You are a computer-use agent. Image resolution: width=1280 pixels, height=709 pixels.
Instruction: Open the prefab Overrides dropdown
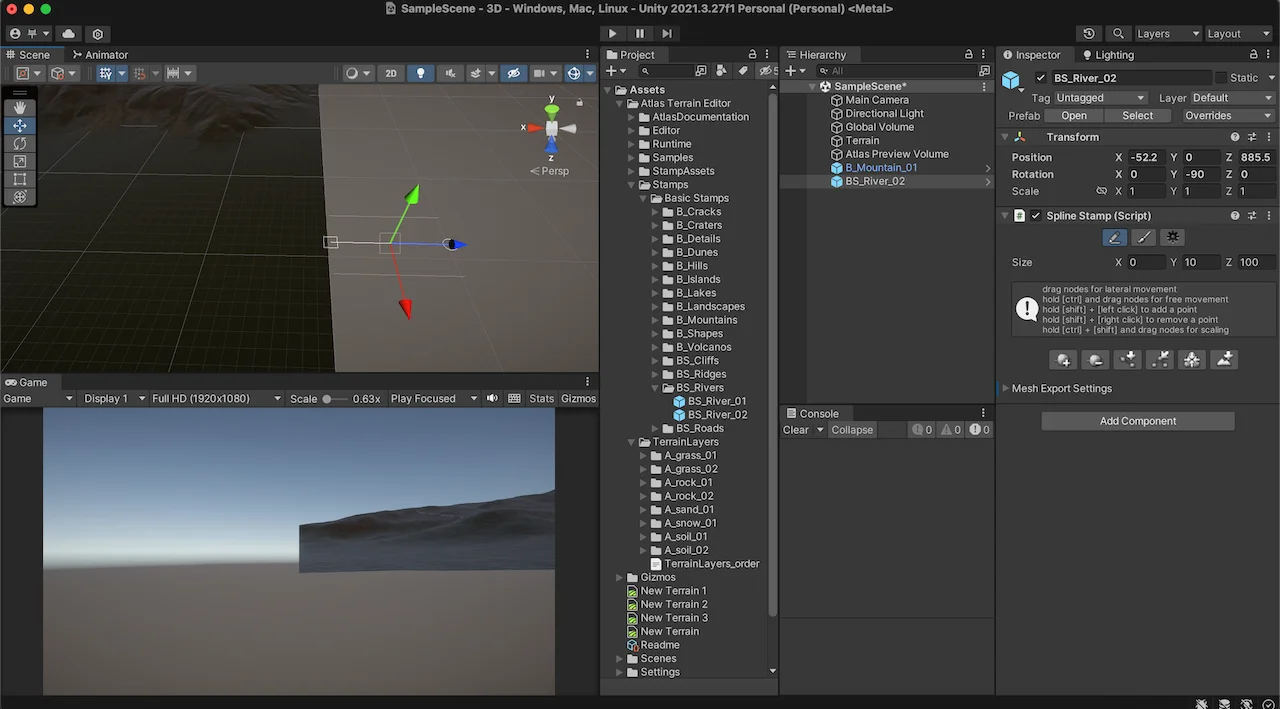pyautogui.click(x=1229, y=116)
